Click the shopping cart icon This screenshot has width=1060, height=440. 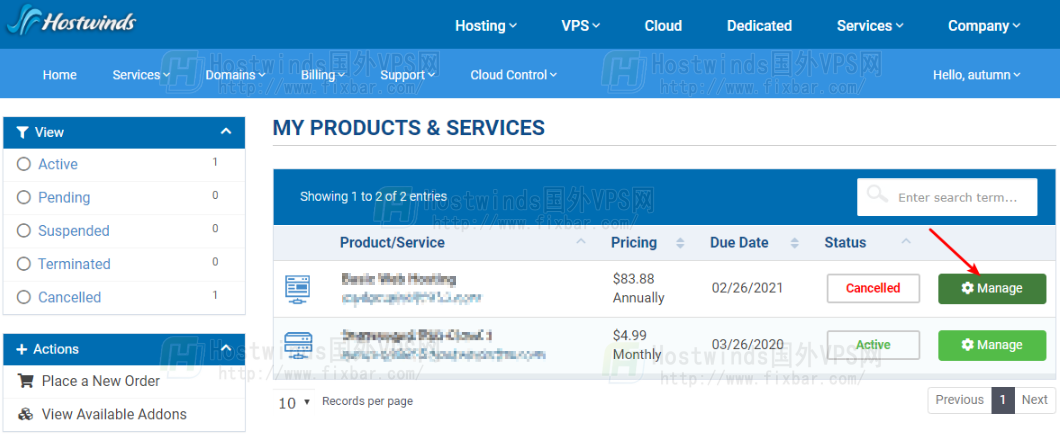pyautogui.click(x=26, y=381)
